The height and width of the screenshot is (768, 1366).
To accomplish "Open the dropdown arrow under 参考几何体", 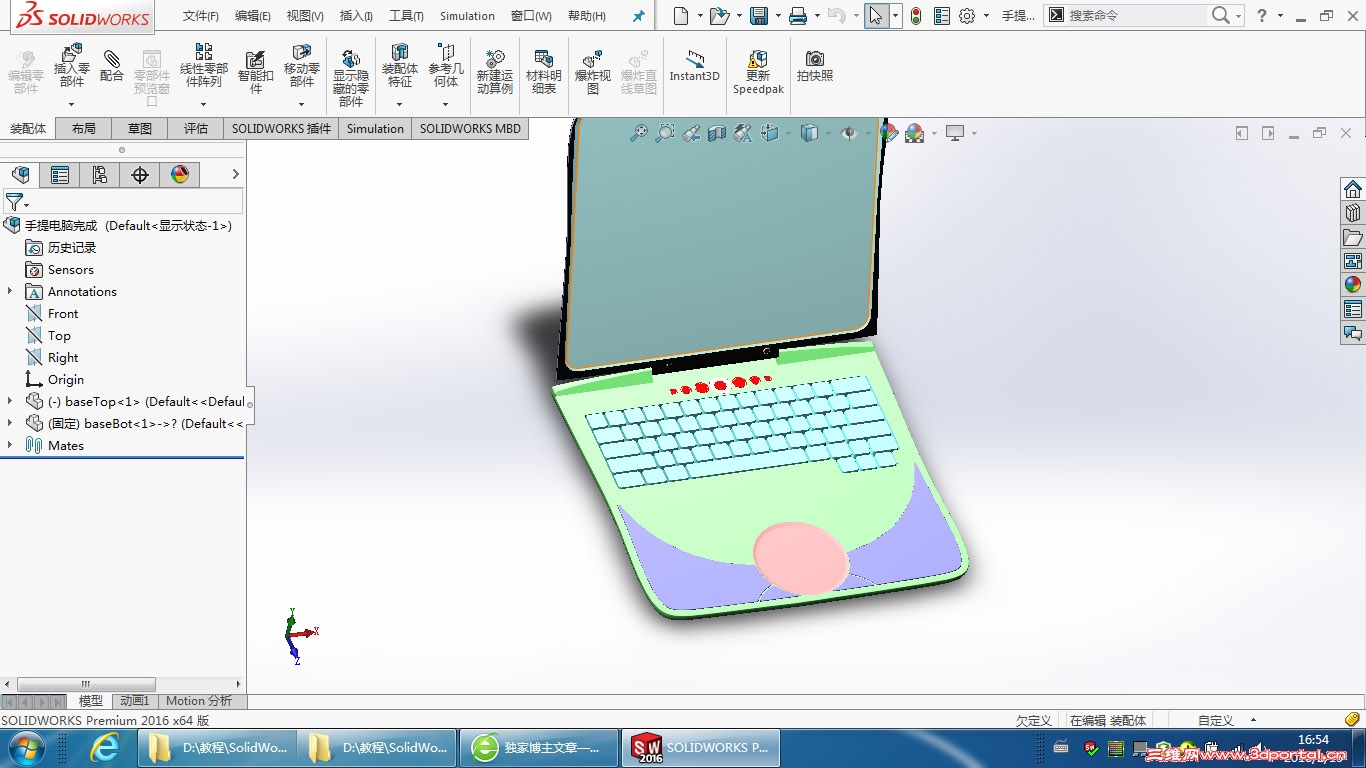I will (x=446, y=104).
